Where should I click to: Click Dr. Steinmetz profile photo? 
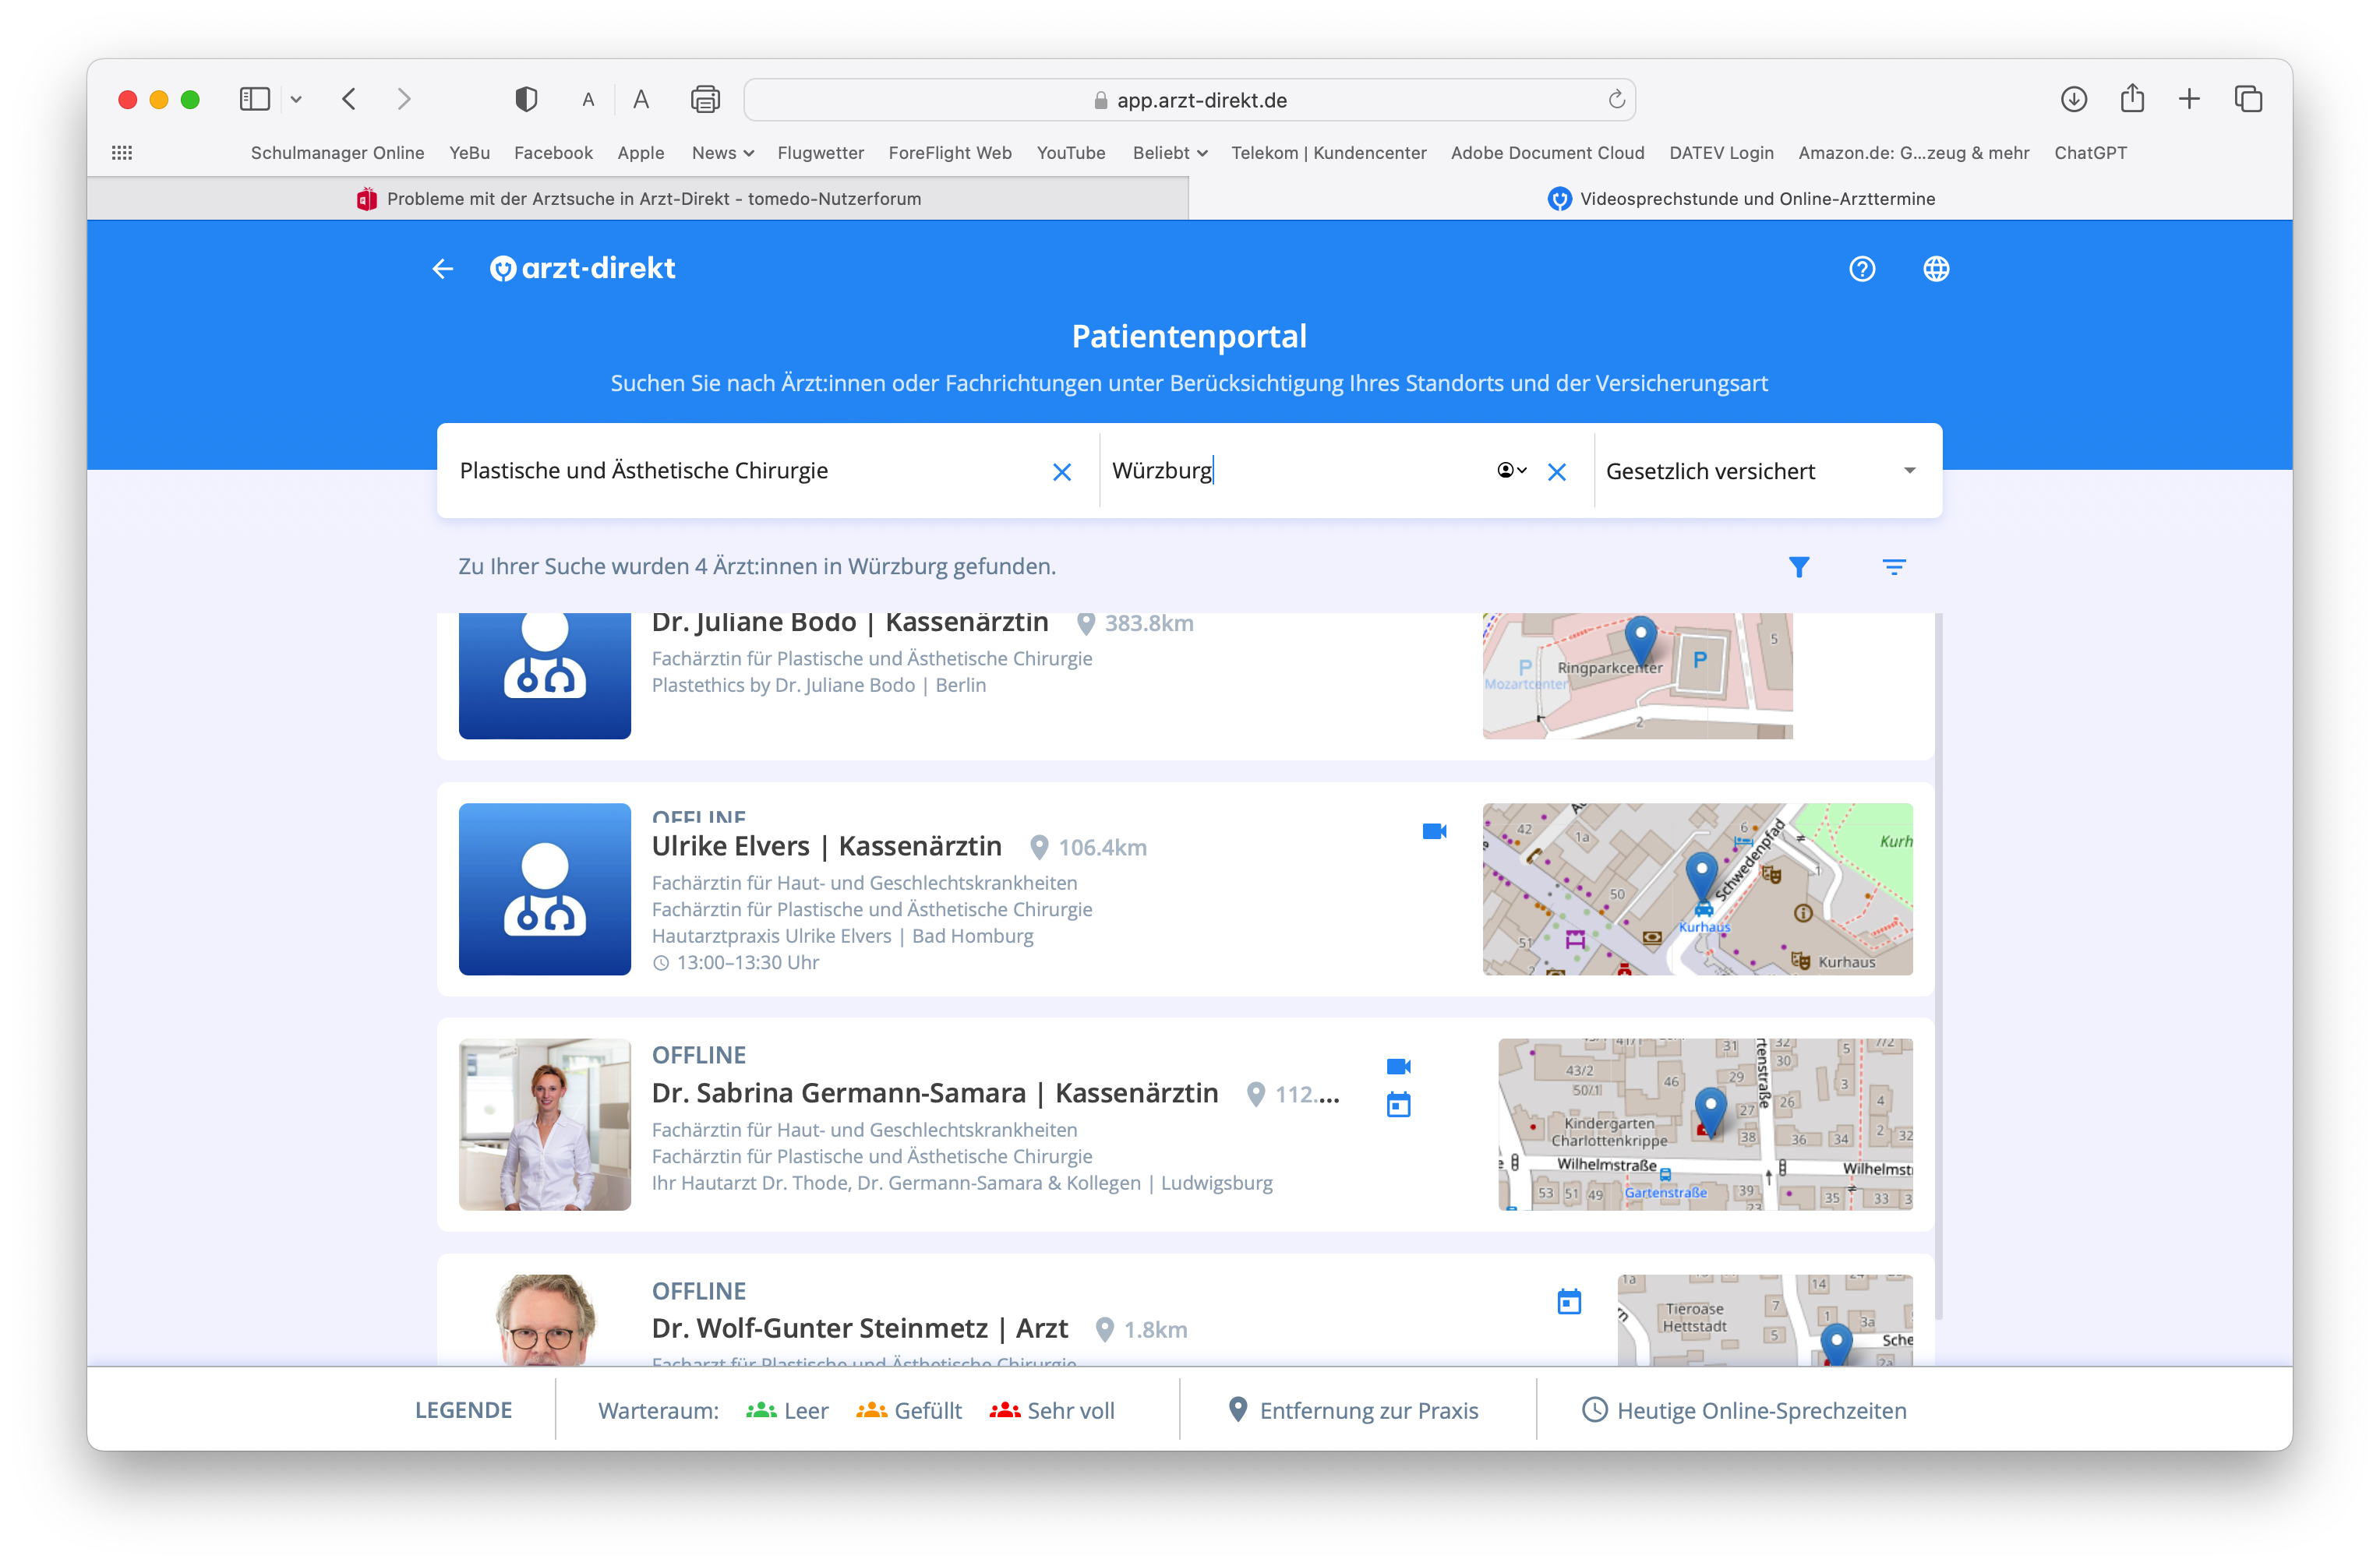click(x=545, y=1320)
